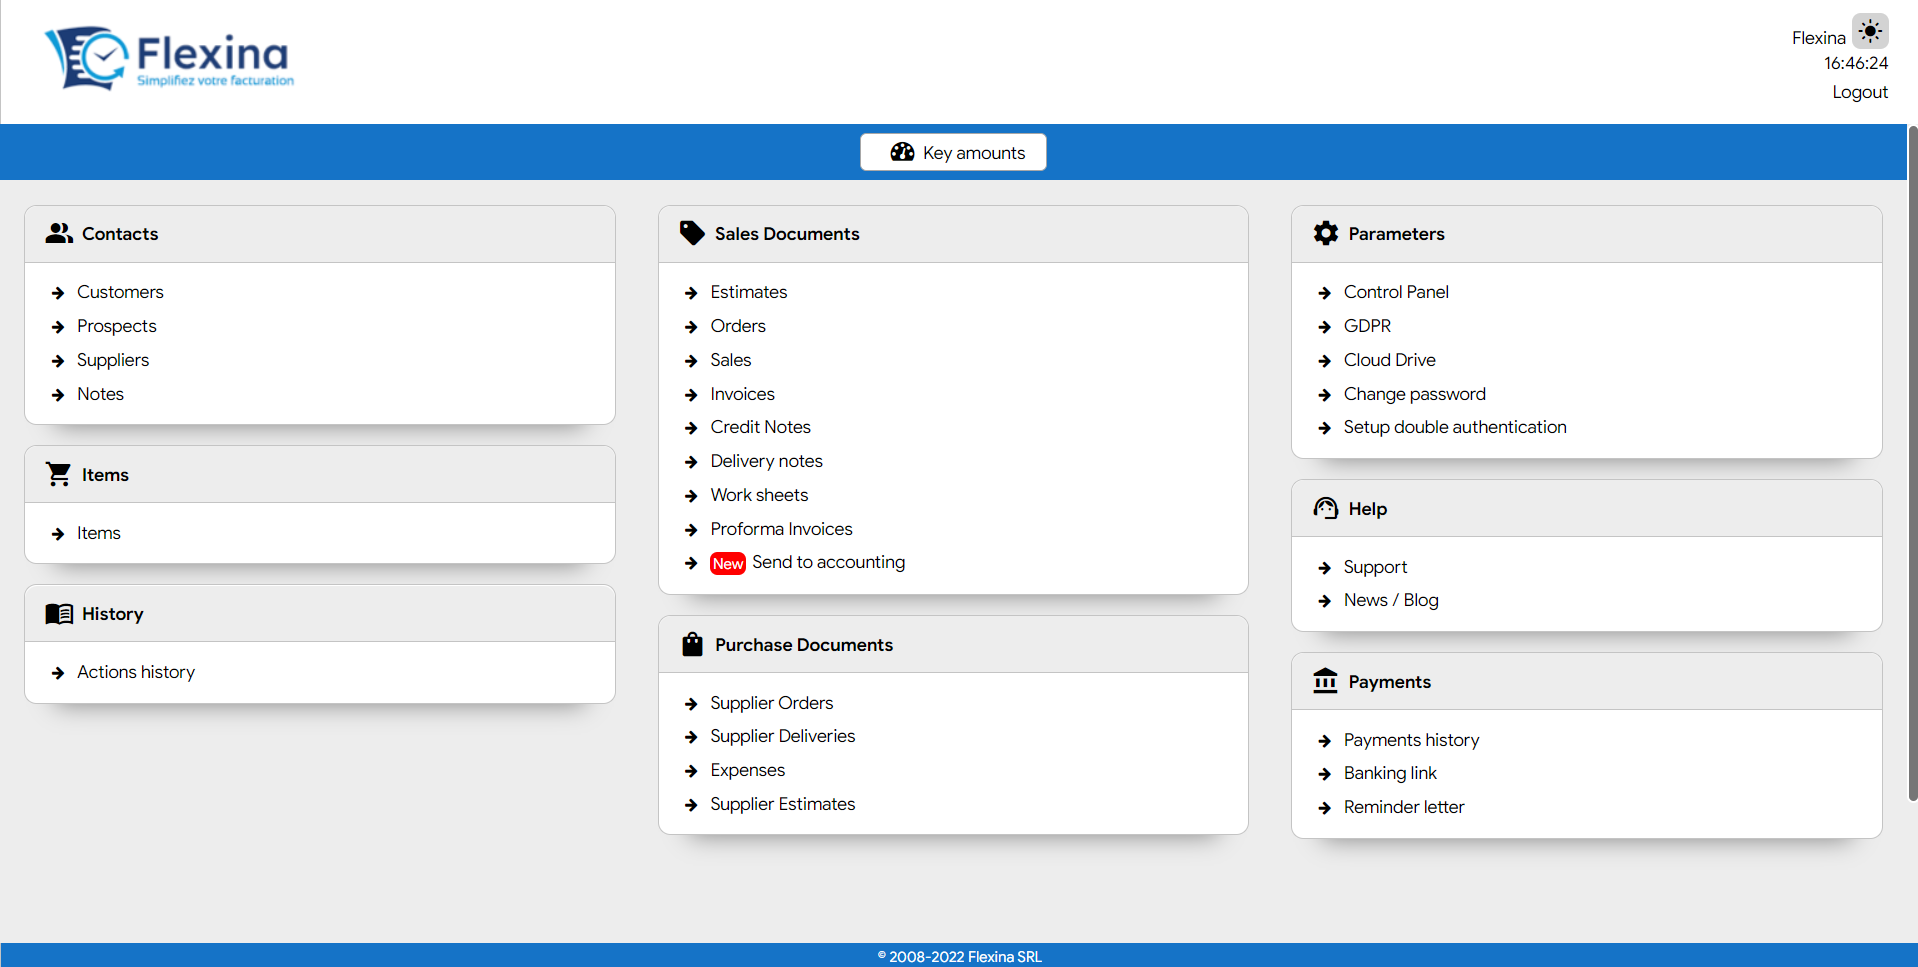Open Supplier Estimates
Screen dimensions: 1918x967
[782, 804]
